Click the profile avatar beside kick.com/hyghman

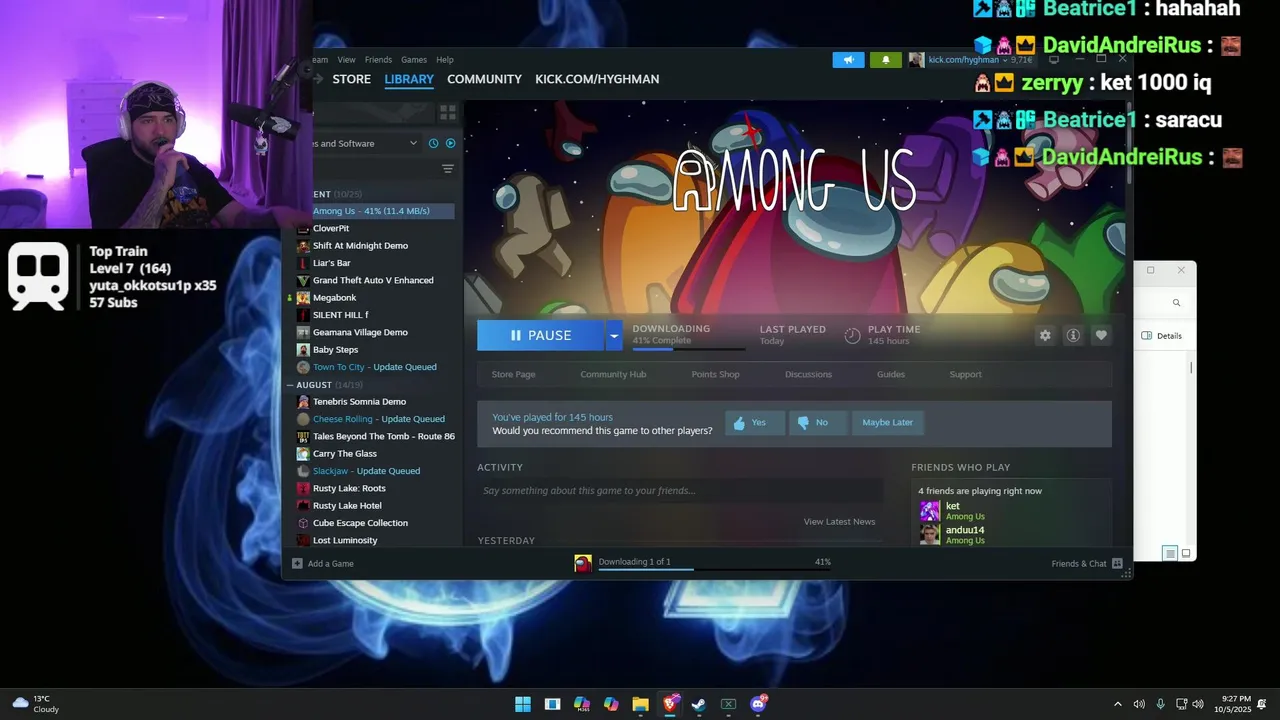pyautogui.click(x=916, y=60)
